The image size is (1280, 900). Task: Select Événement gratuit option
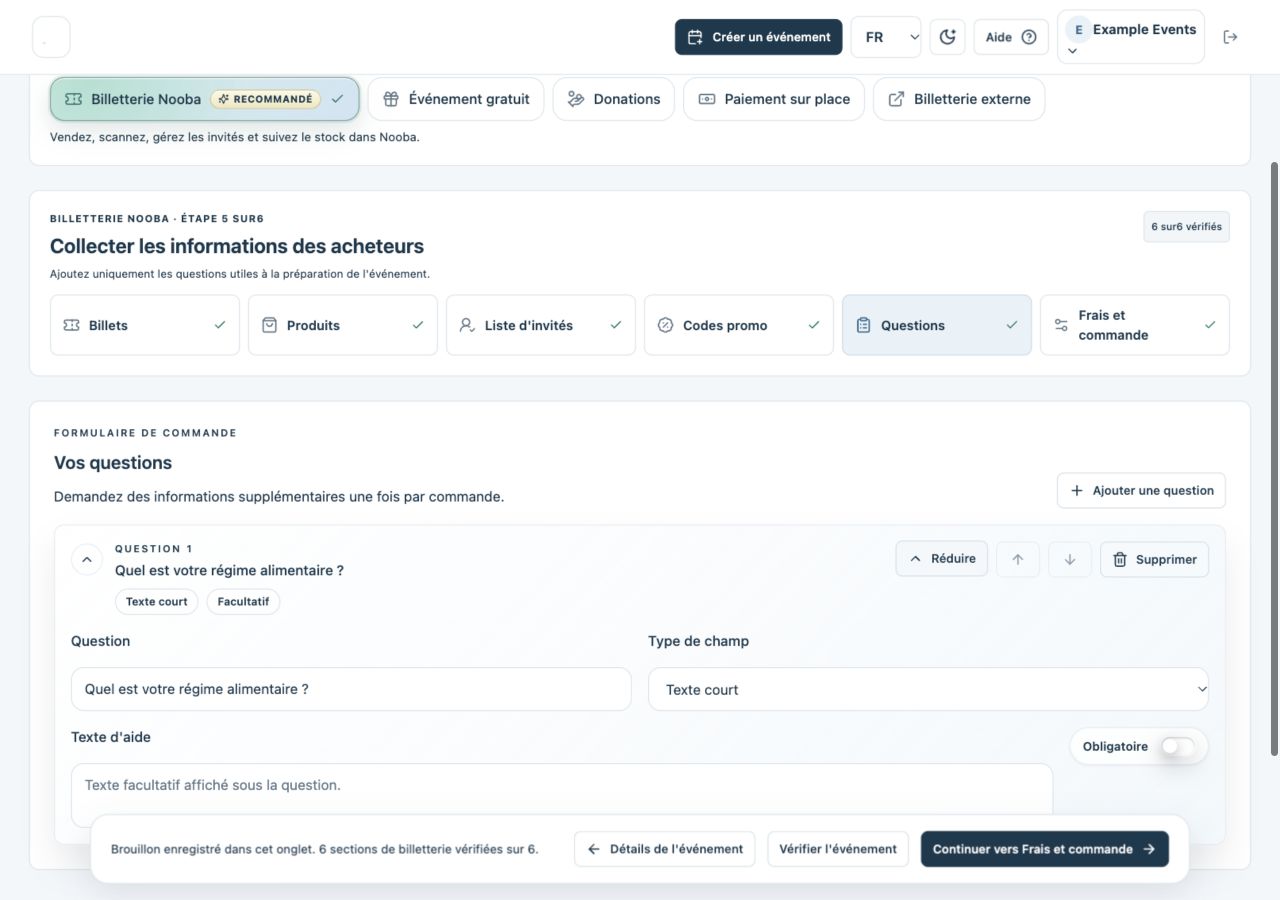coord(456,99)
